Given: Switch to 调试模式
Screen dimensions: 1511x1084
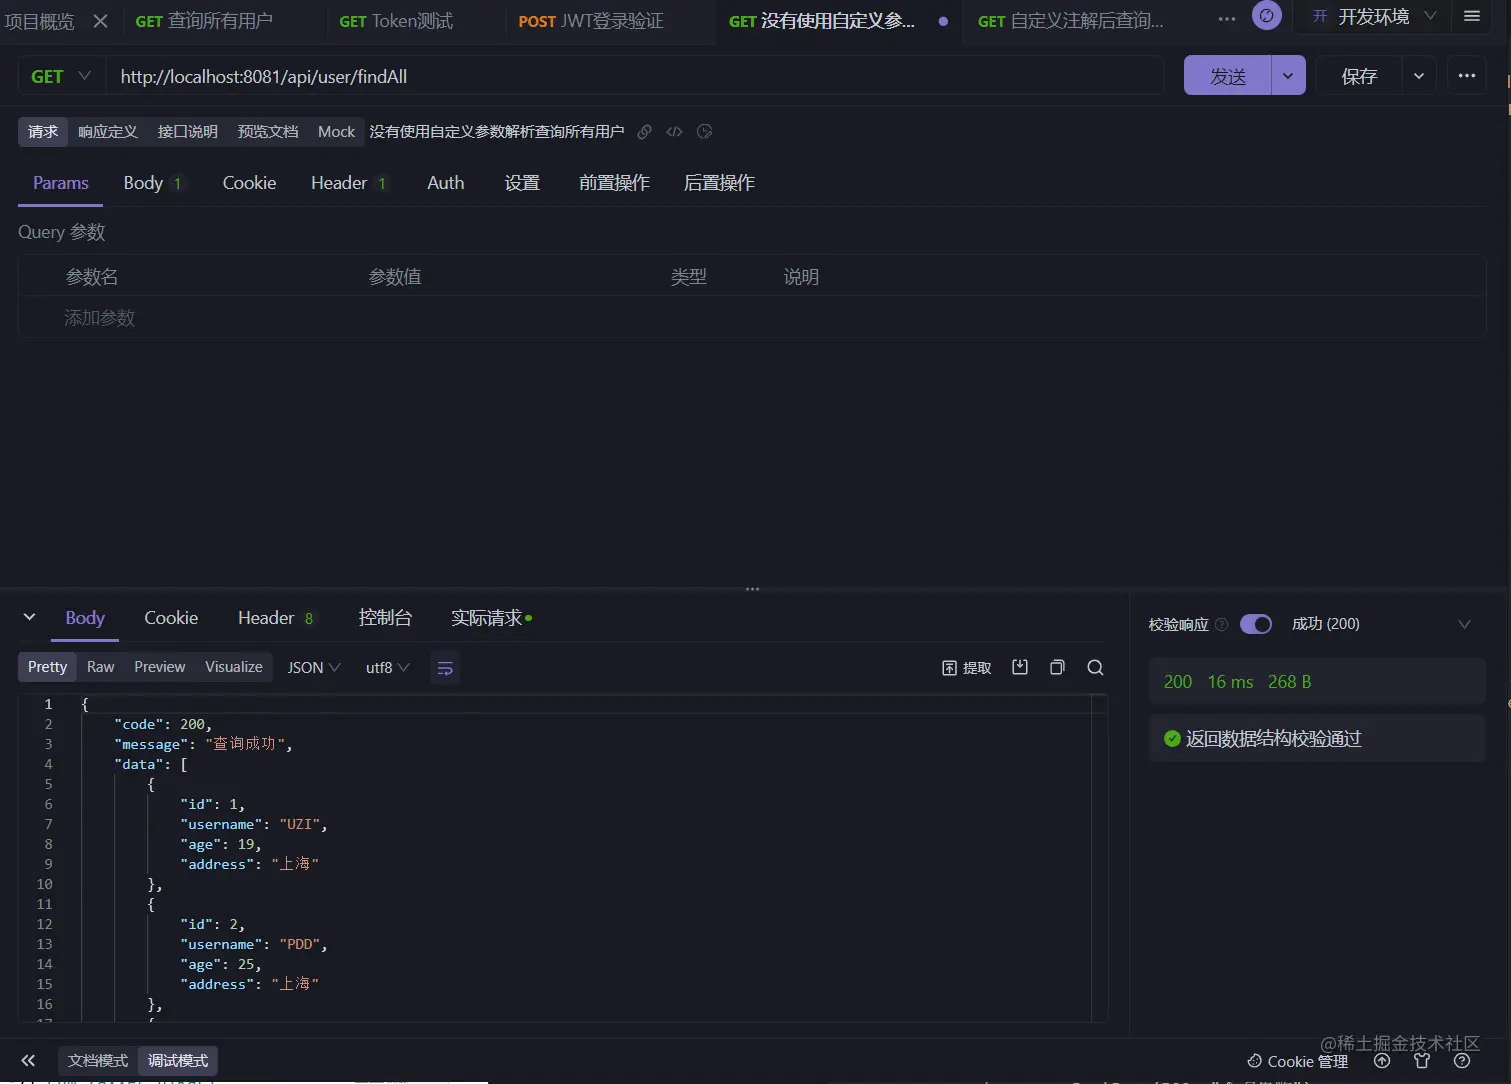Looking at the screenshot, I should pos(178,1061).
